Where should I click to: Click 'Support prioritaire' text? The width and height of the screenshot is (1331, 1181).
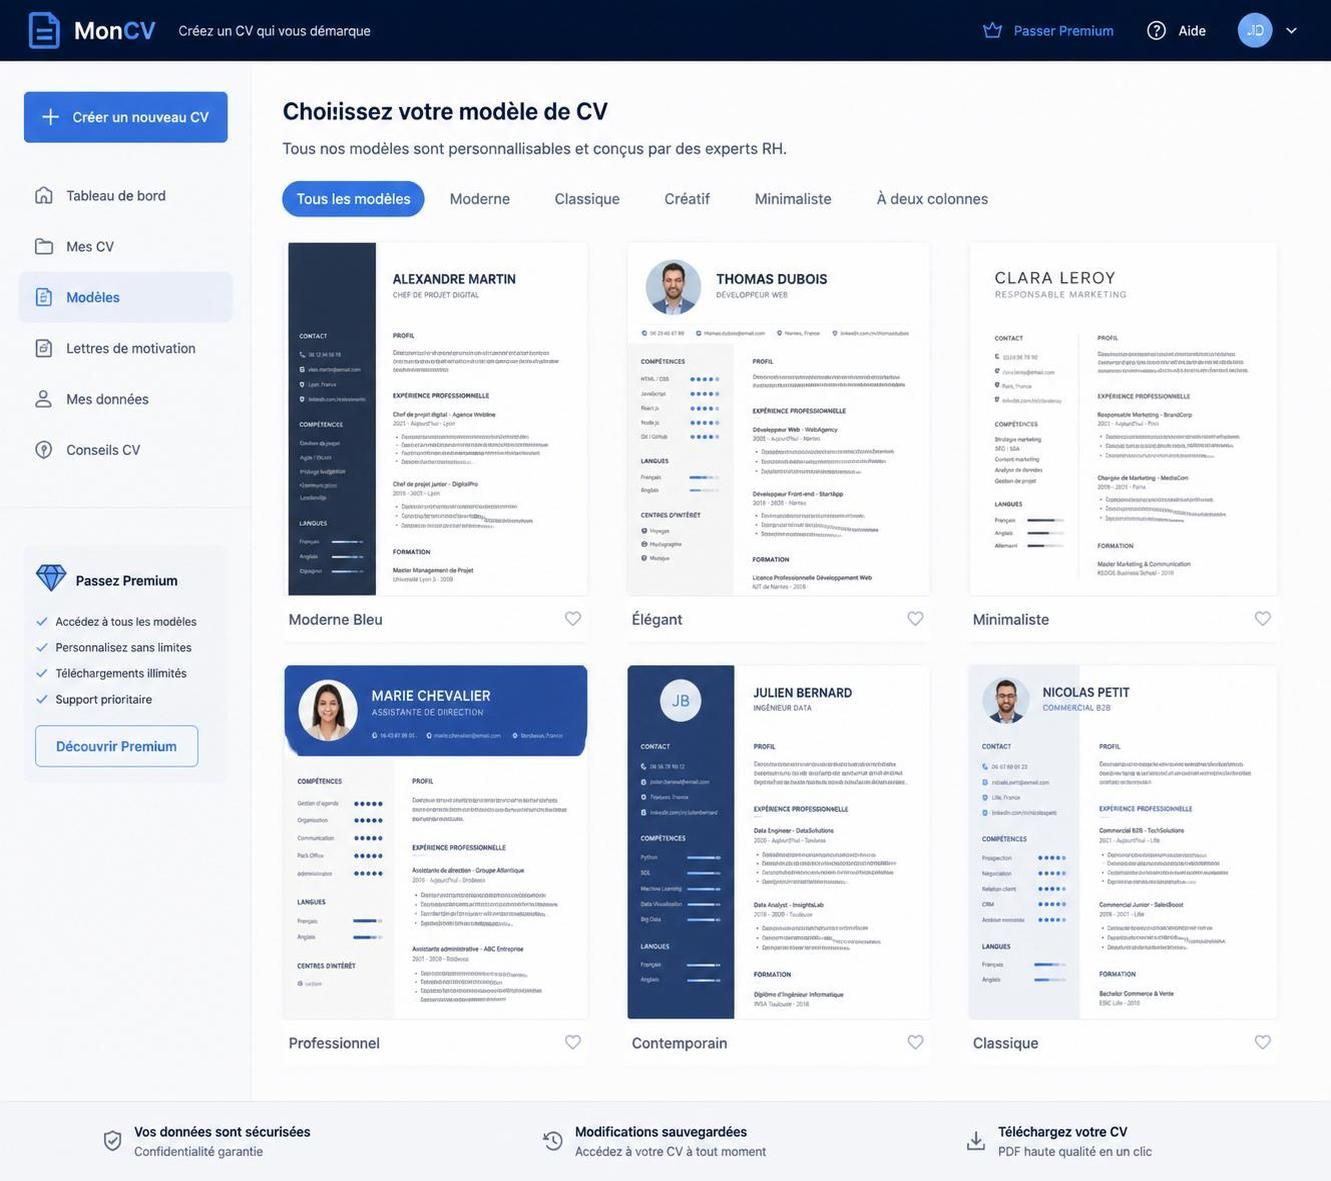(x=104, y=700)
